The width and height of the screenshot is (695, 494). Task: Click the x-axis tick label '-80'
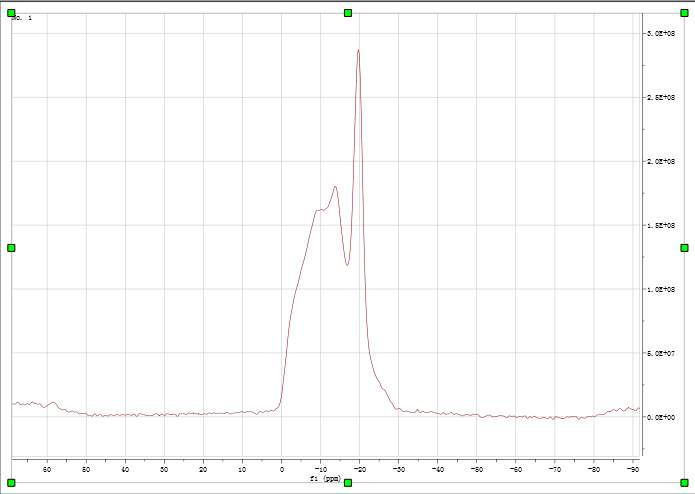593,470
